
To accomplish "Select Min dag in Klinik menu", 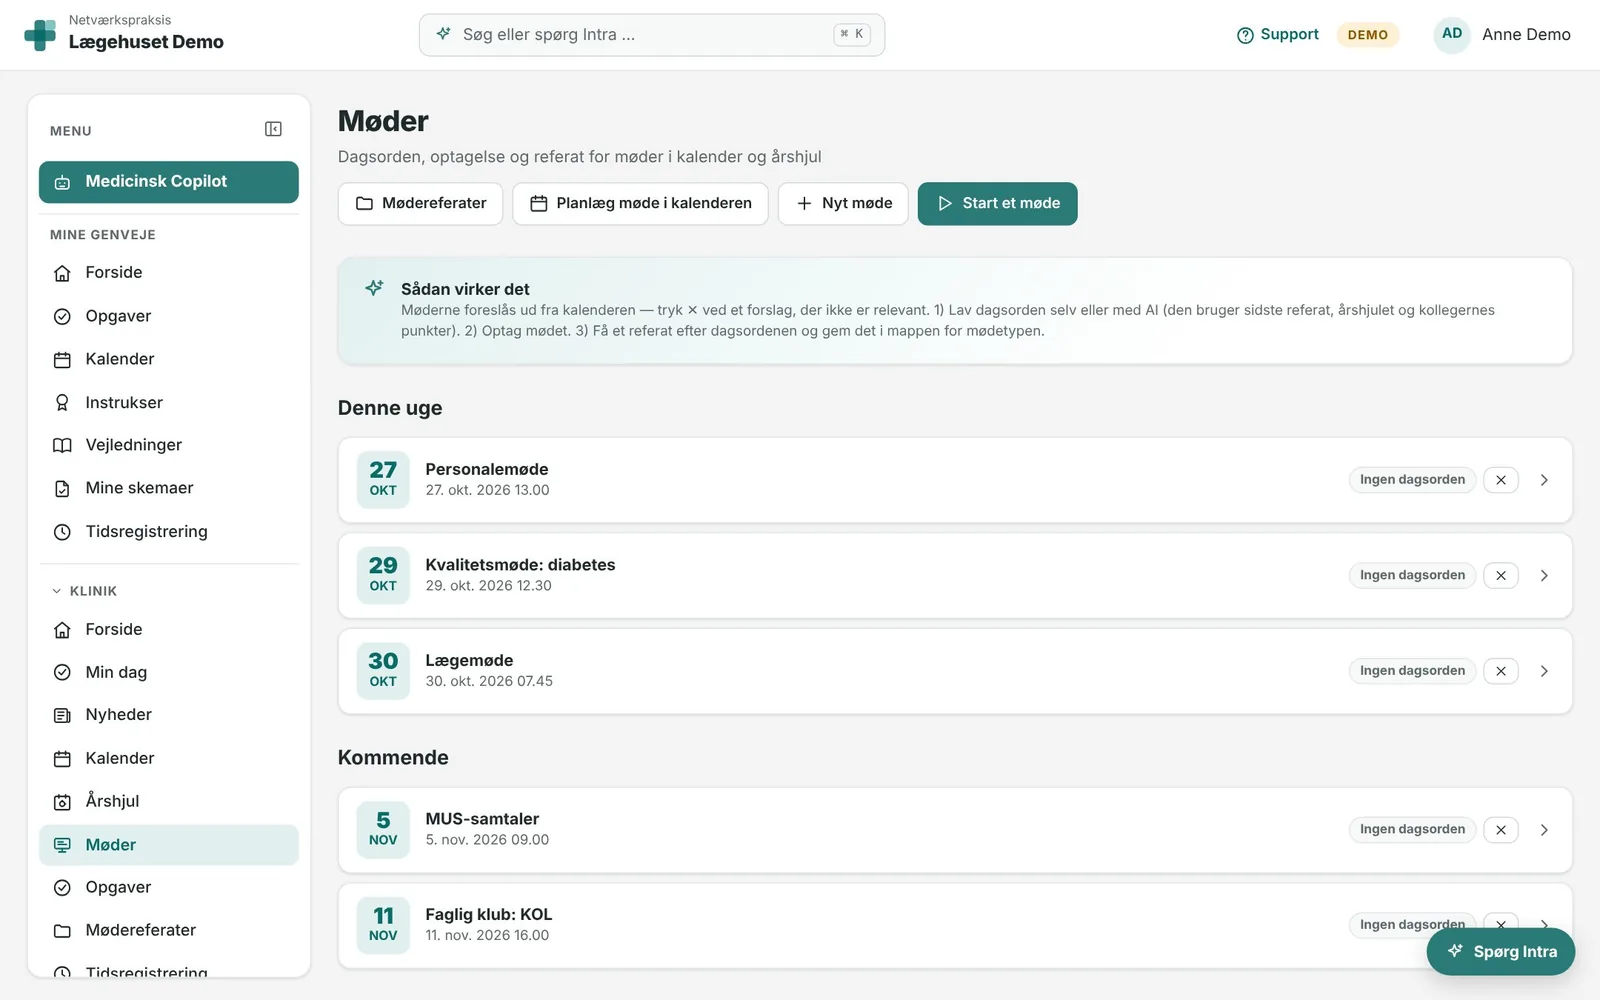I will (x=169, y=672).
